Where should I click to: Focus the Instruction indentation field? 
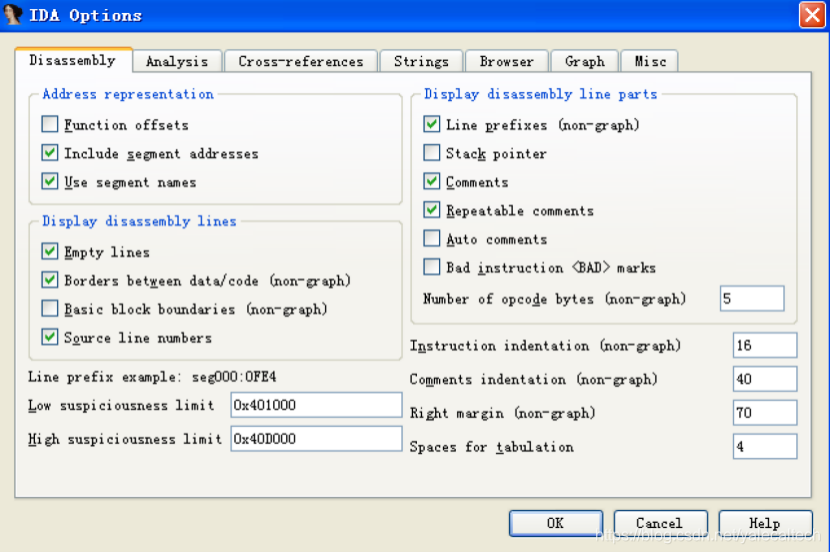pyautogui.click(x=765, y=346)
